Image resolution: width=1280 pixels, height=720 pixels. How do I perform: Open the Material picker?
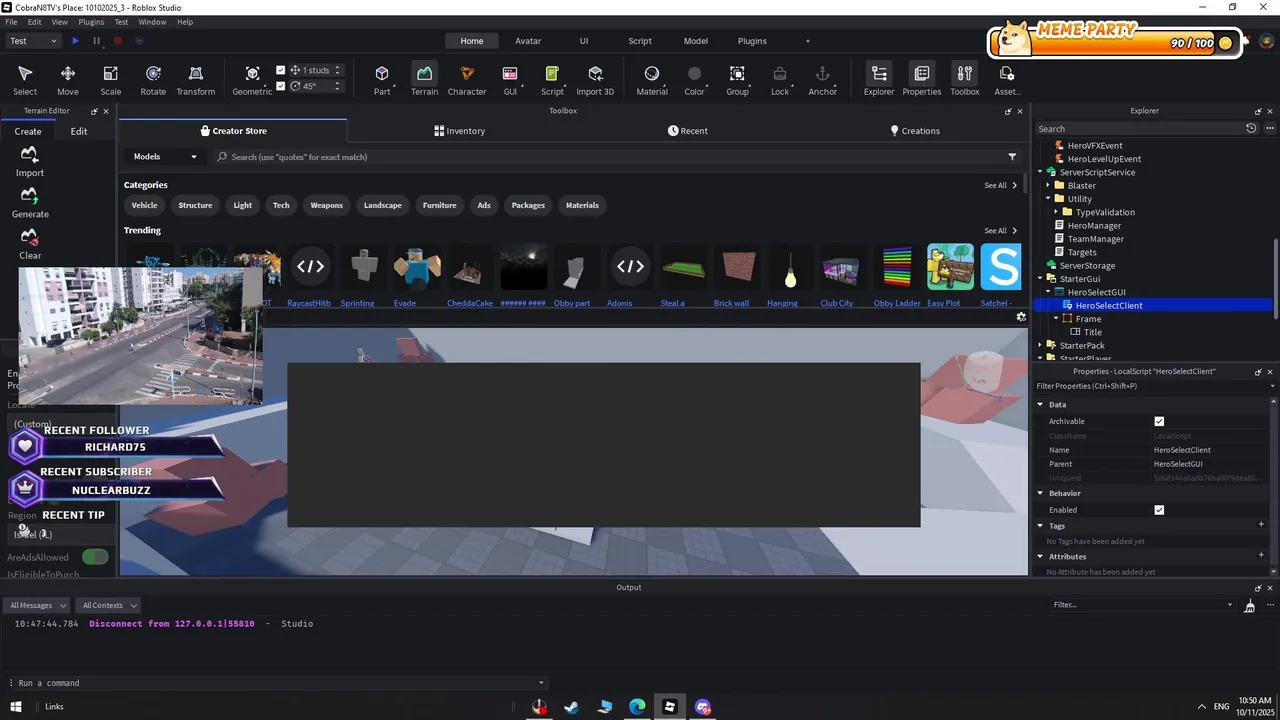(x=652, y=80)
